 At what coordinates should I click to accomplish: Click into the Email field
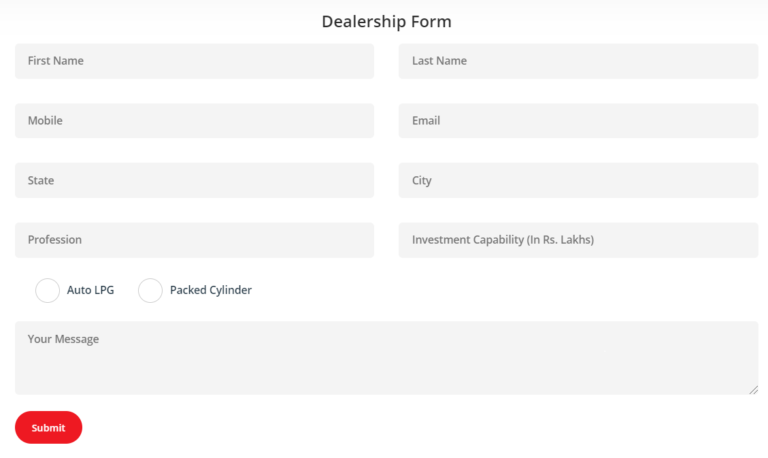(x=578, y=121)
